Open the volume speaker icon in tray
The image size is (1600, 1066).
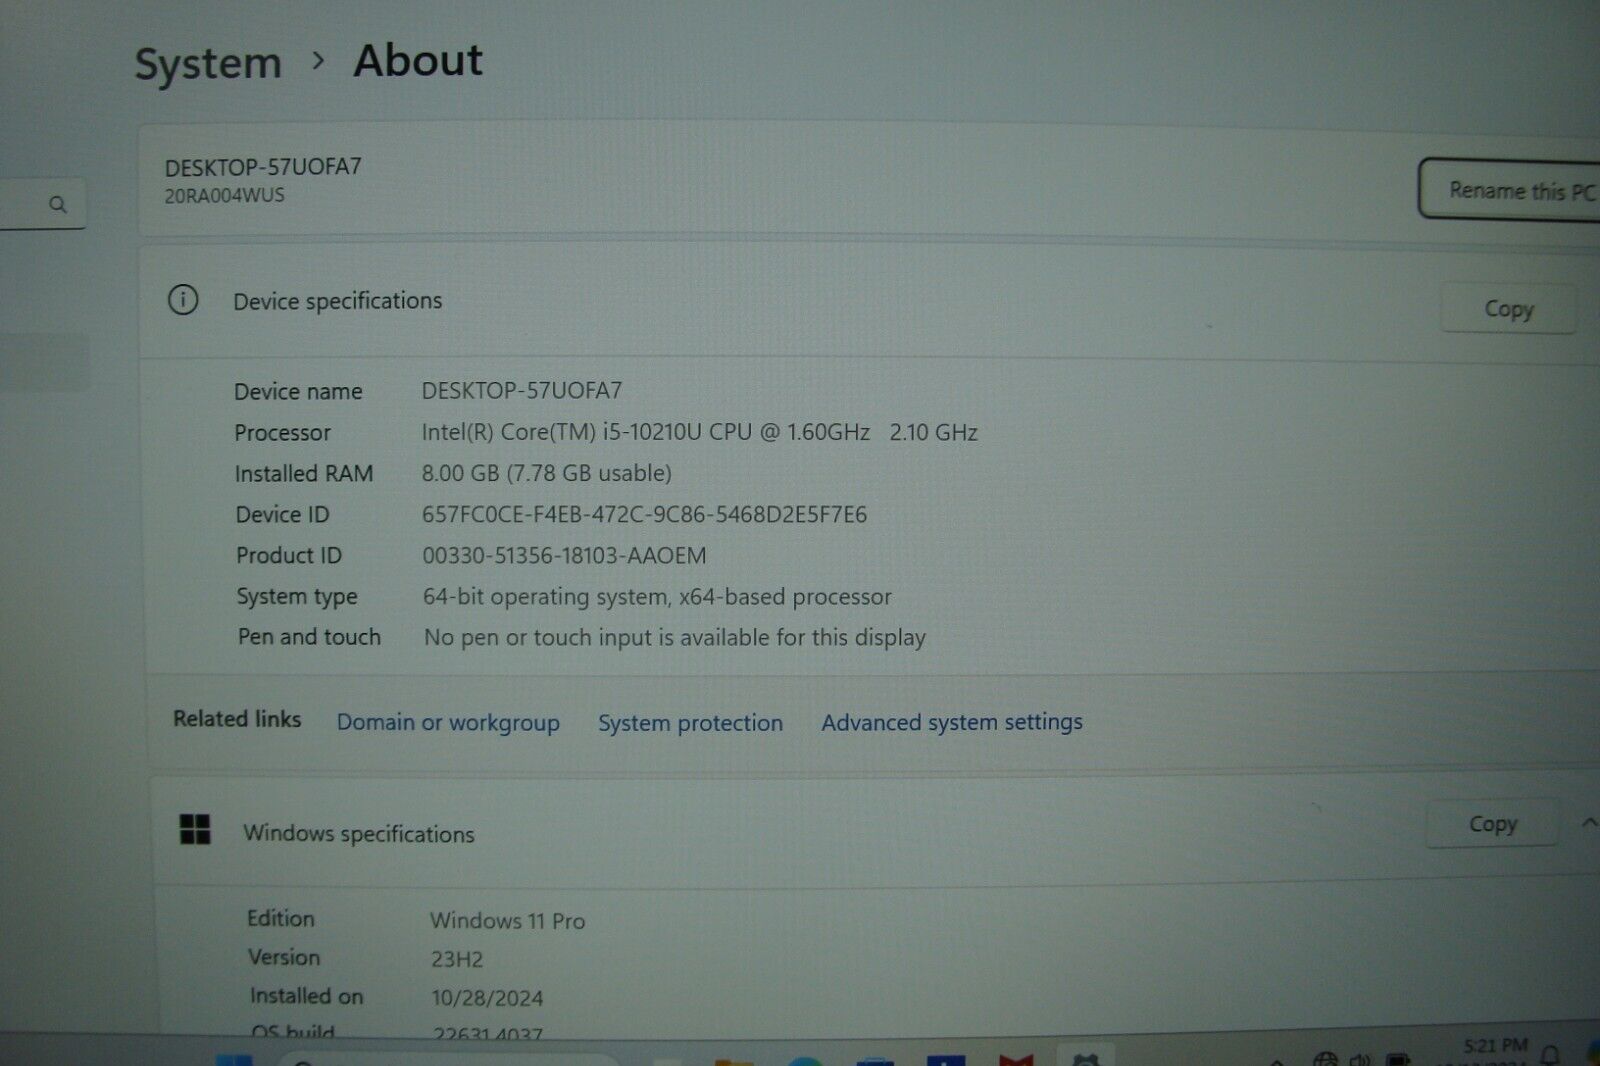click(x=1360, y=1059)
